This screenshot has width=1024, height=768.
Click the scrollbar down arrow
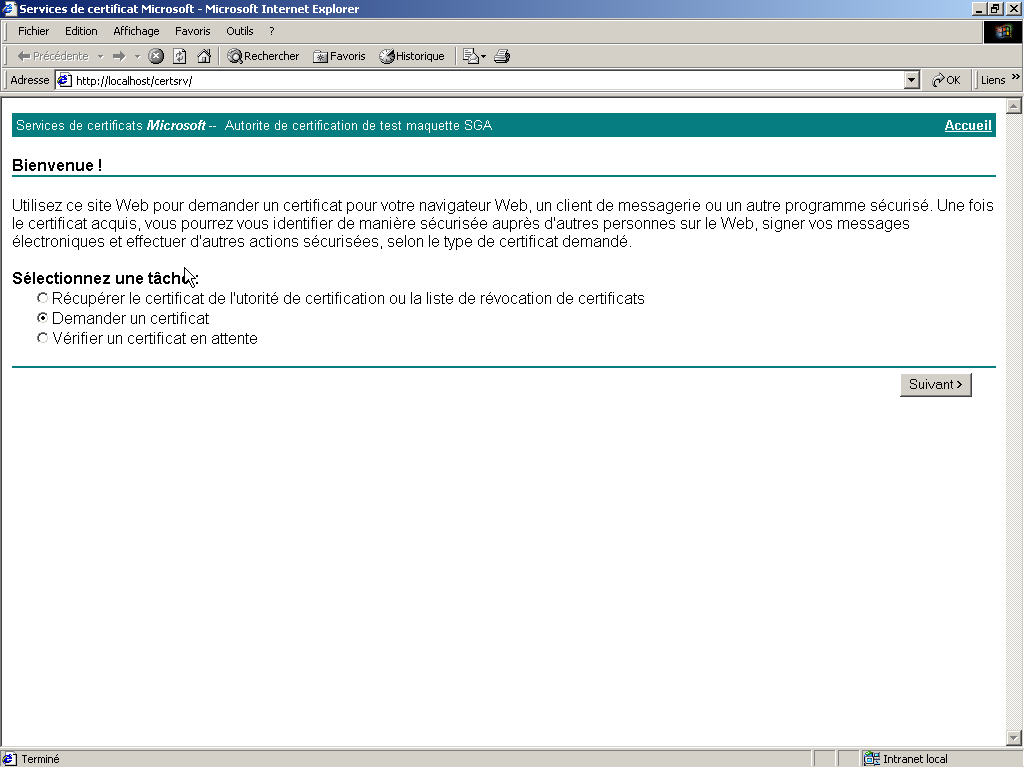[1014, 739]
